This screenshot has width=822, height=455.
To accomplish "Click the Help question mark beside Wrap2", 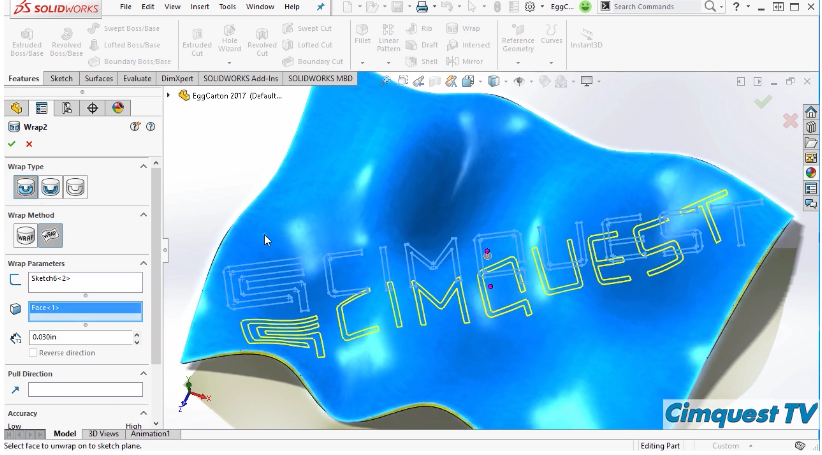I will click(x=151, y=127).
